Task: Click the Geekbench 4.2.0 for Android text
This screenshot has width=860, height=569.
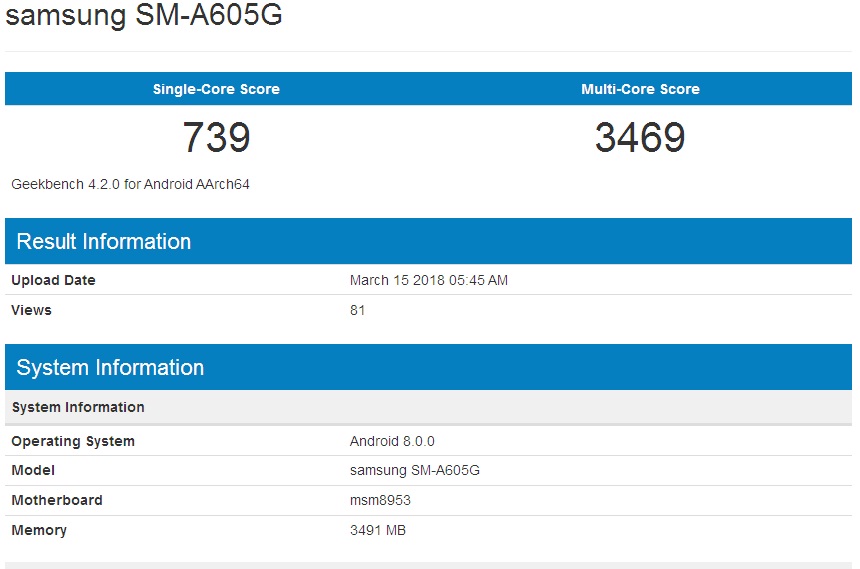Action: pyautogui.click(x=130, y=184)
